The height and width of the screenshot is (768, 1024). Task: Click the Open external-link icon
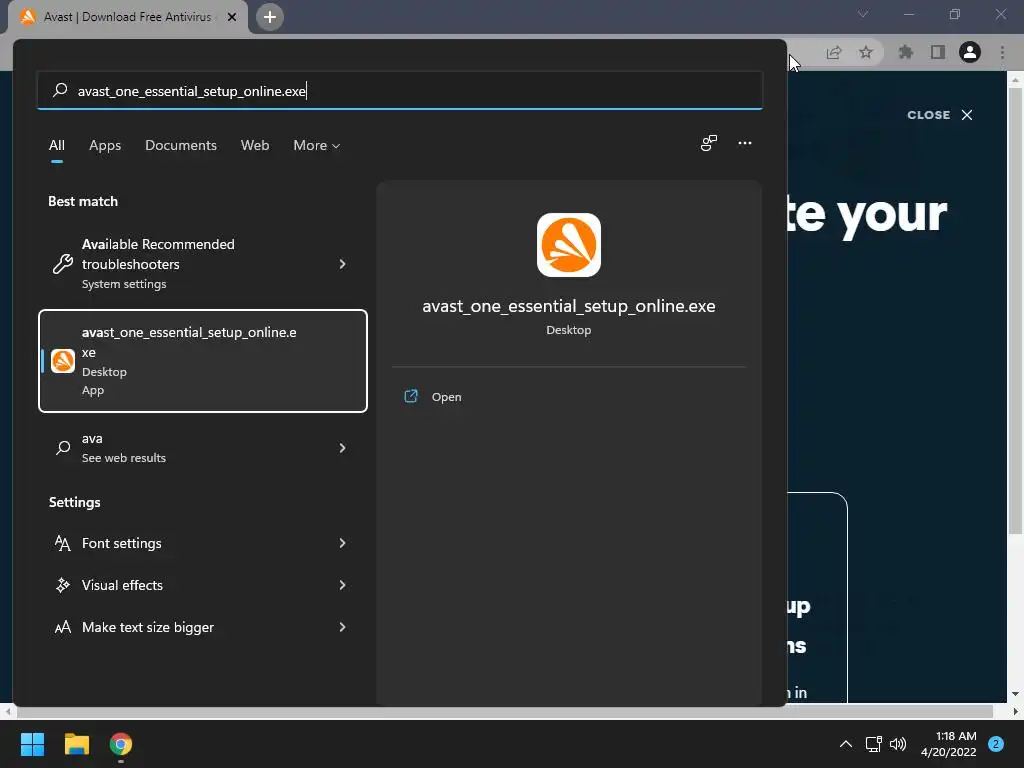tap(411, 396)
